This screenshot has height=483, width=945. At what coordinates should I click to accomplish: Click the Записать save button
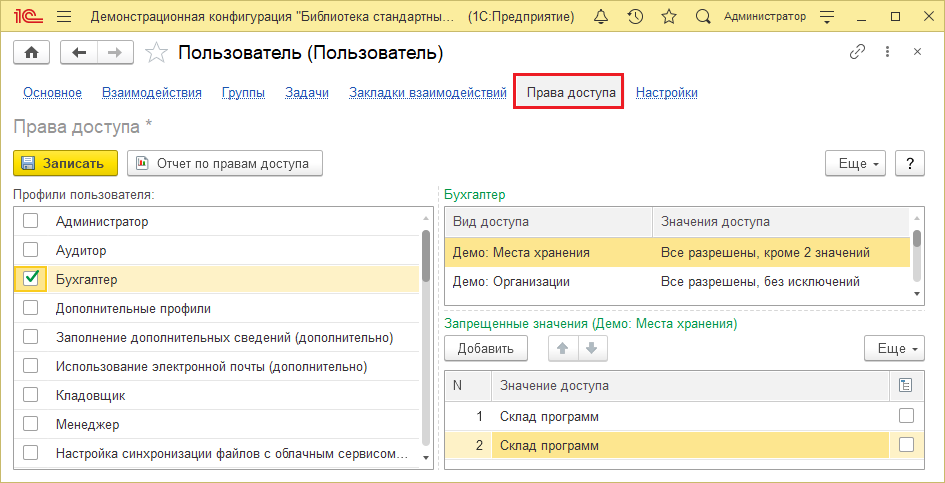click(x=65, y=163)
